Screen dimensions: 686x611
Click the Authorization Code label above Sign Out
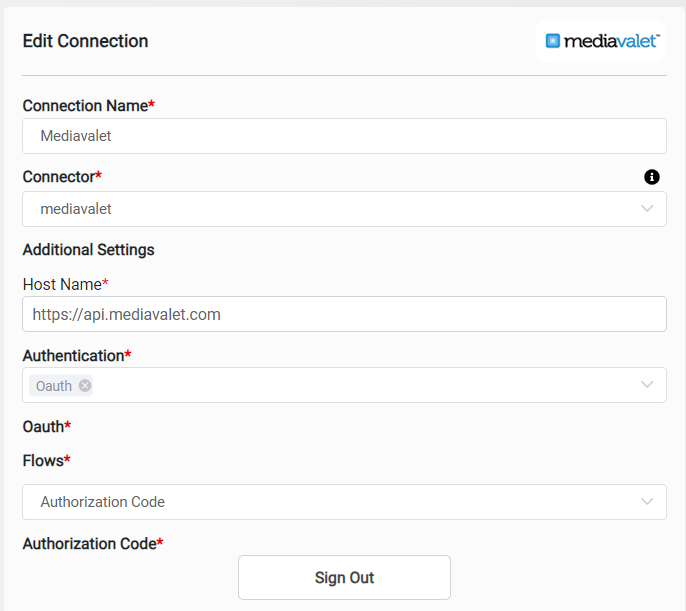click(89, 544)
